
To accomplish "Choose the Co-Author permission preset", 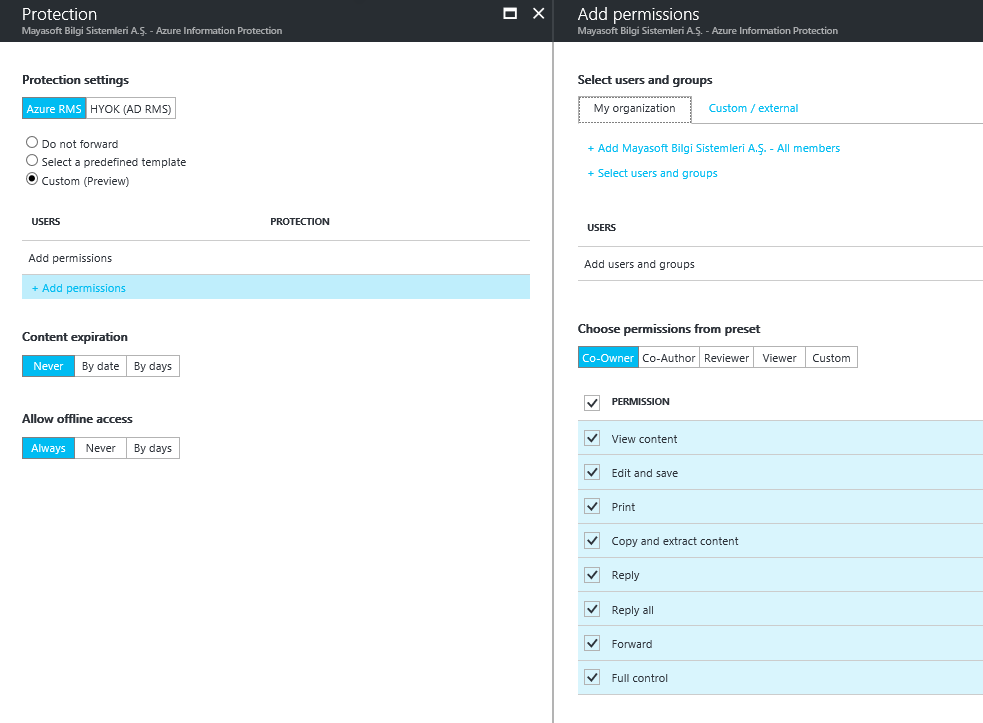I will pos(669,357).
